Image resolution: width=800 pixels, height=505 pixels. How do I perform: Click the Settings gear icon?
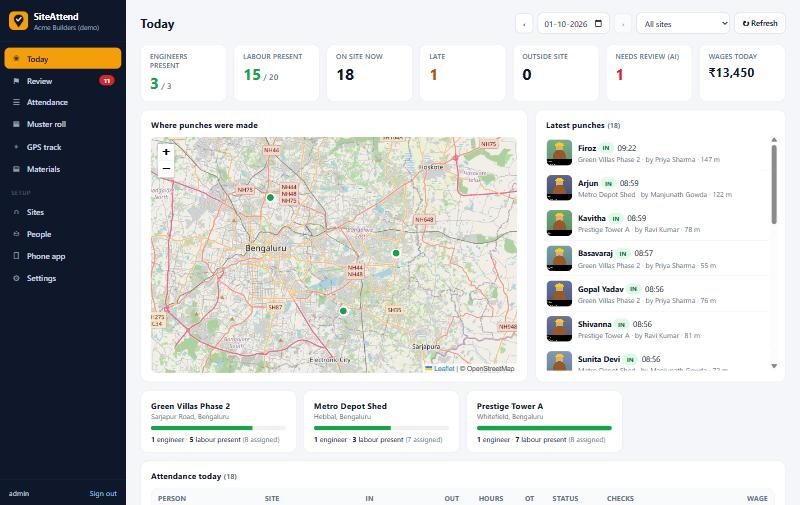16,278
